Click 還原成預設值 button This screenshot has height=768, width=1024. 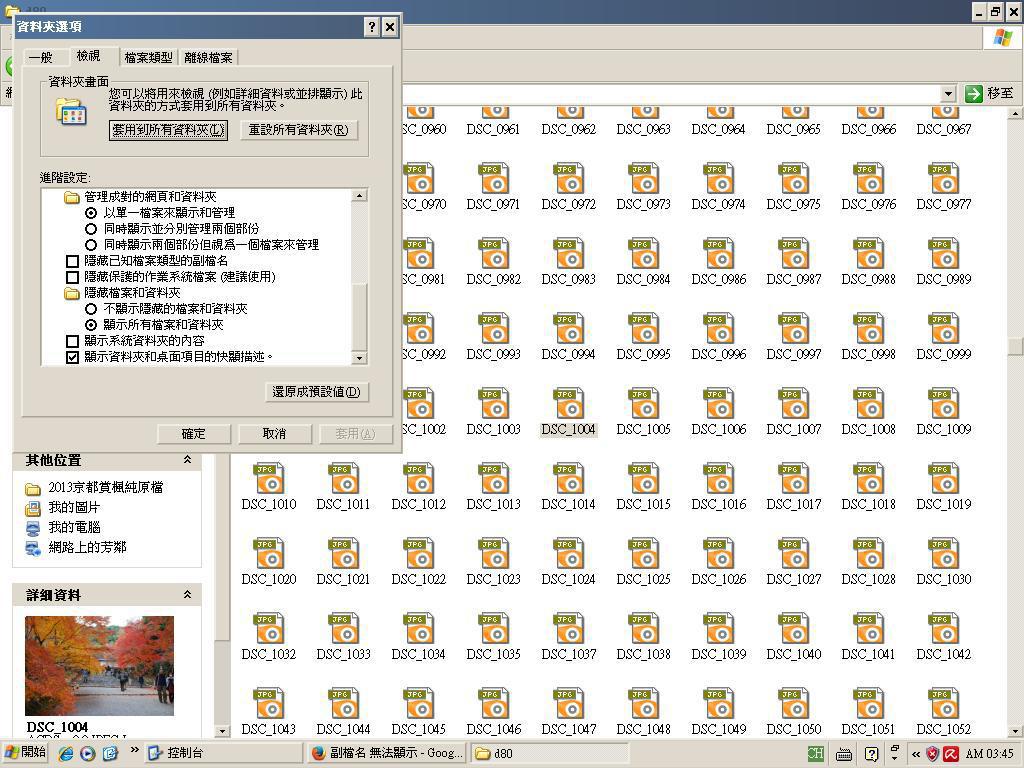click(x=317, y=392)
